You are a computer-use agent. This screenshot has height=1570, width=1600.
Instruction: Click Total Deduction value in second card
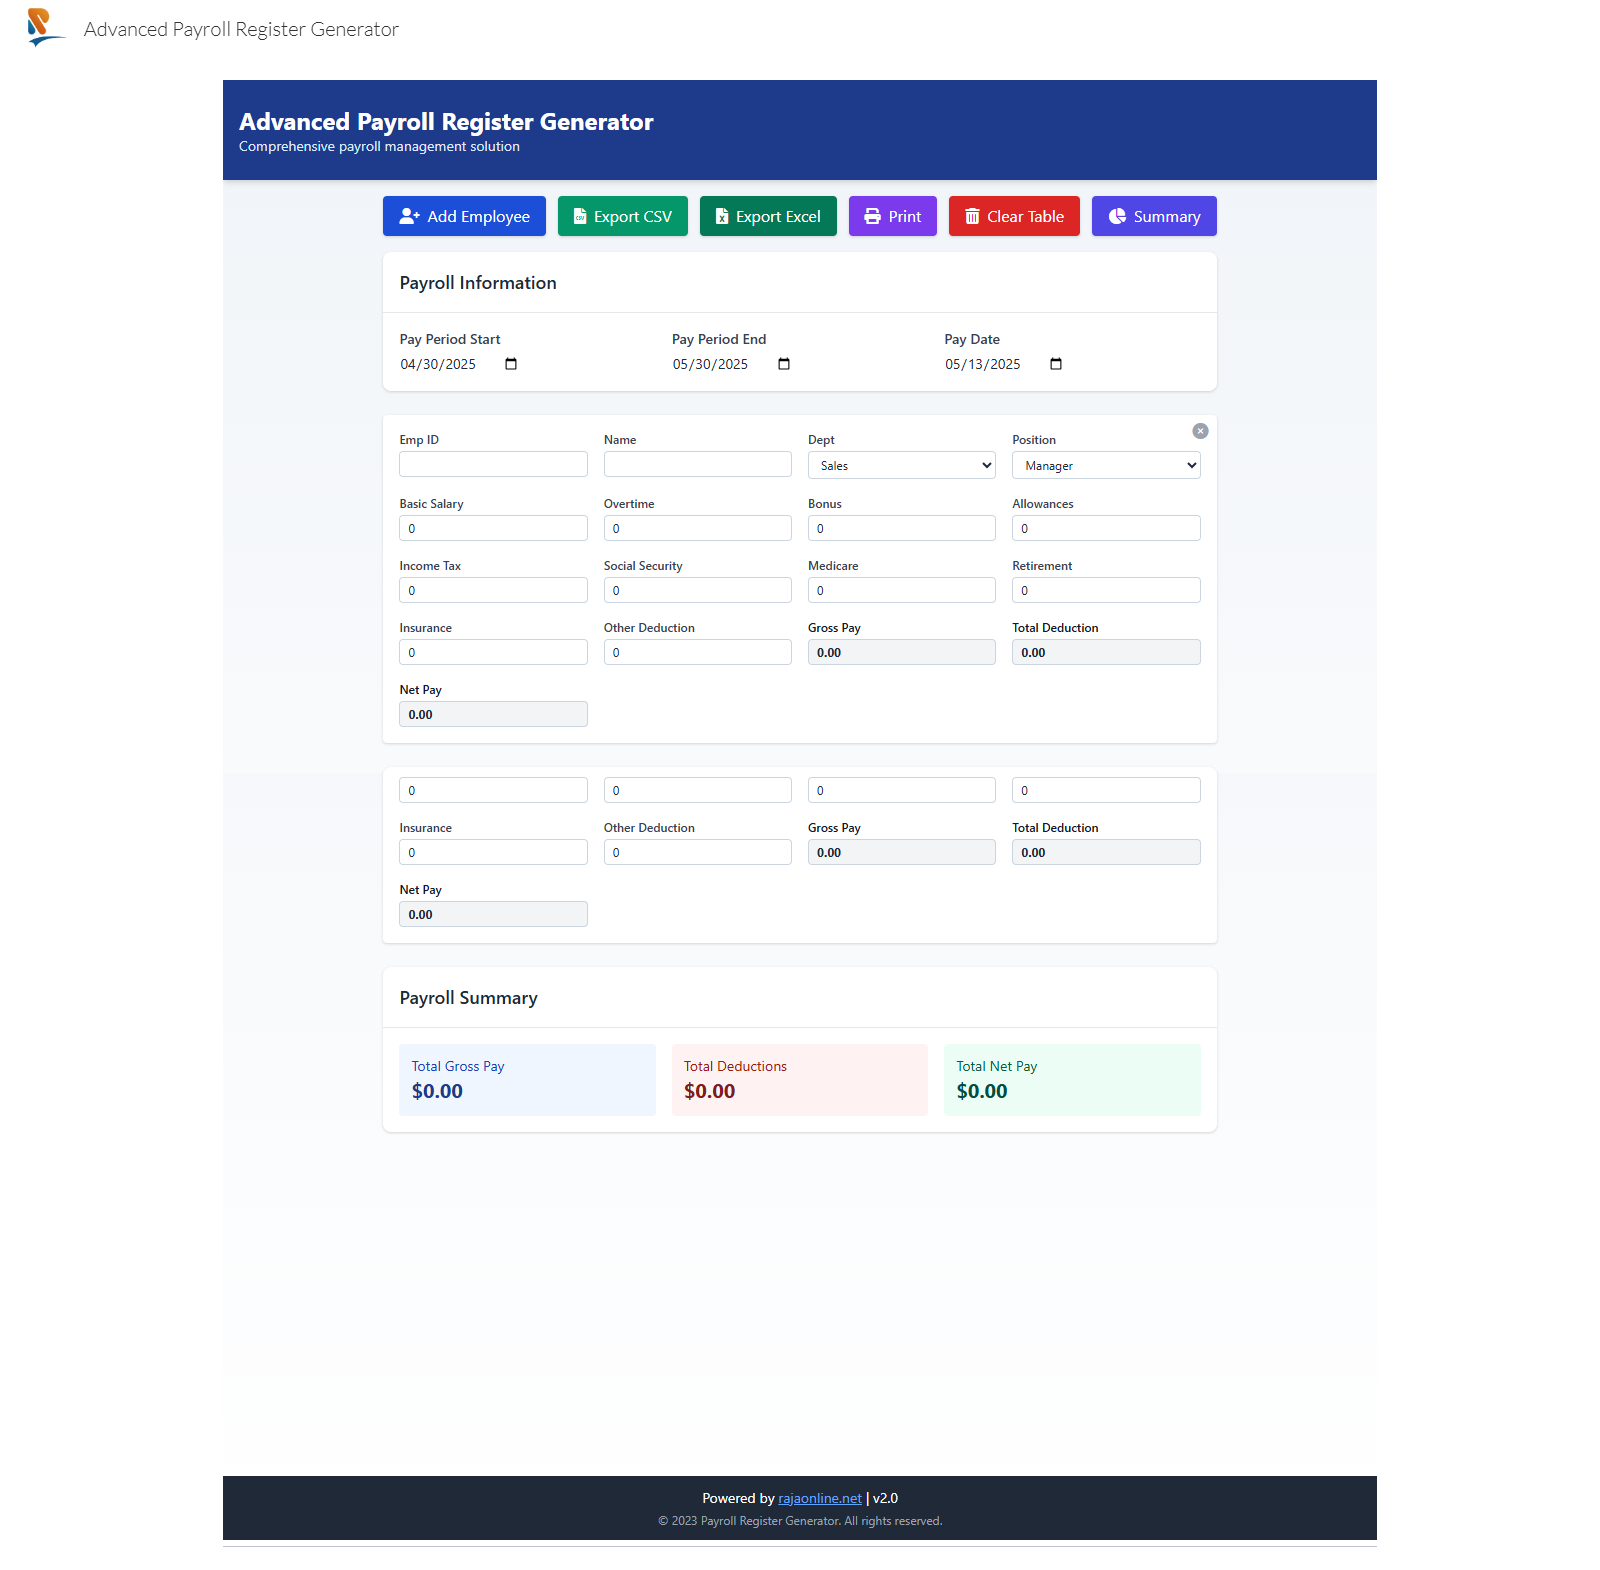pyautogui.click(x=1106, y=852)
